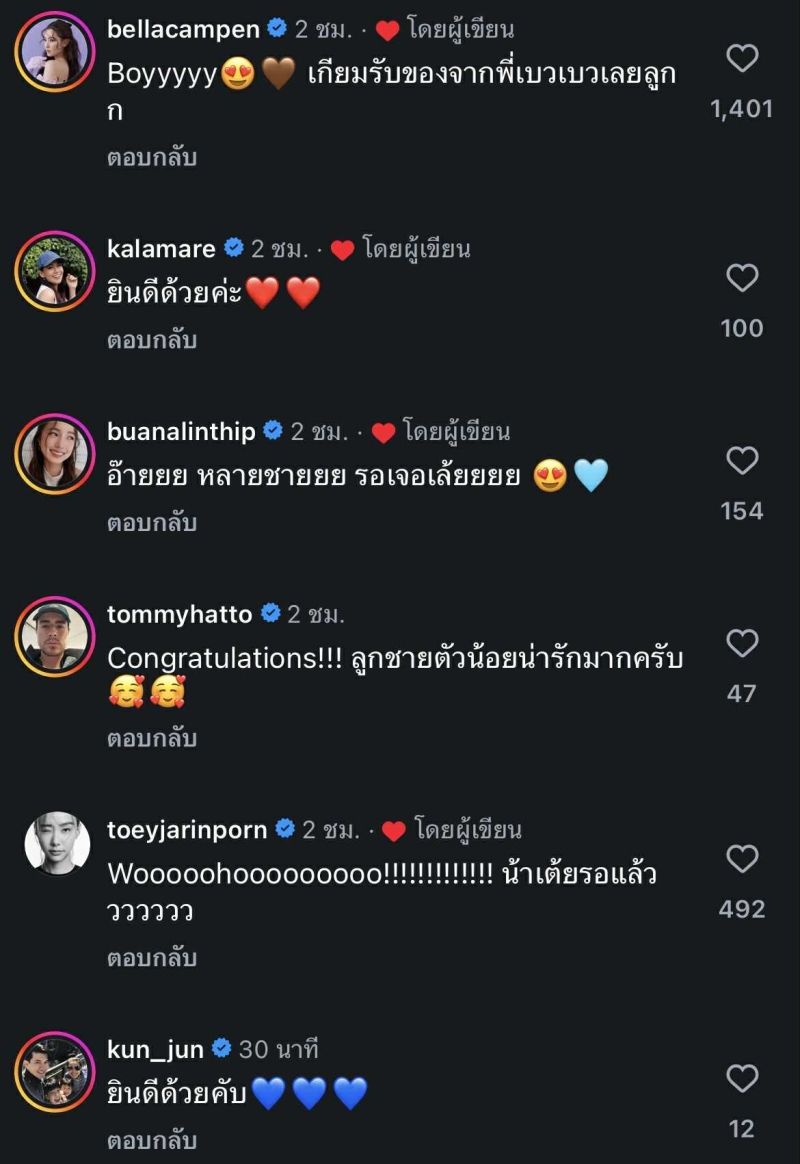
Task: Reply to tommyhatto's congratulations comment
Action: [152, 739]
